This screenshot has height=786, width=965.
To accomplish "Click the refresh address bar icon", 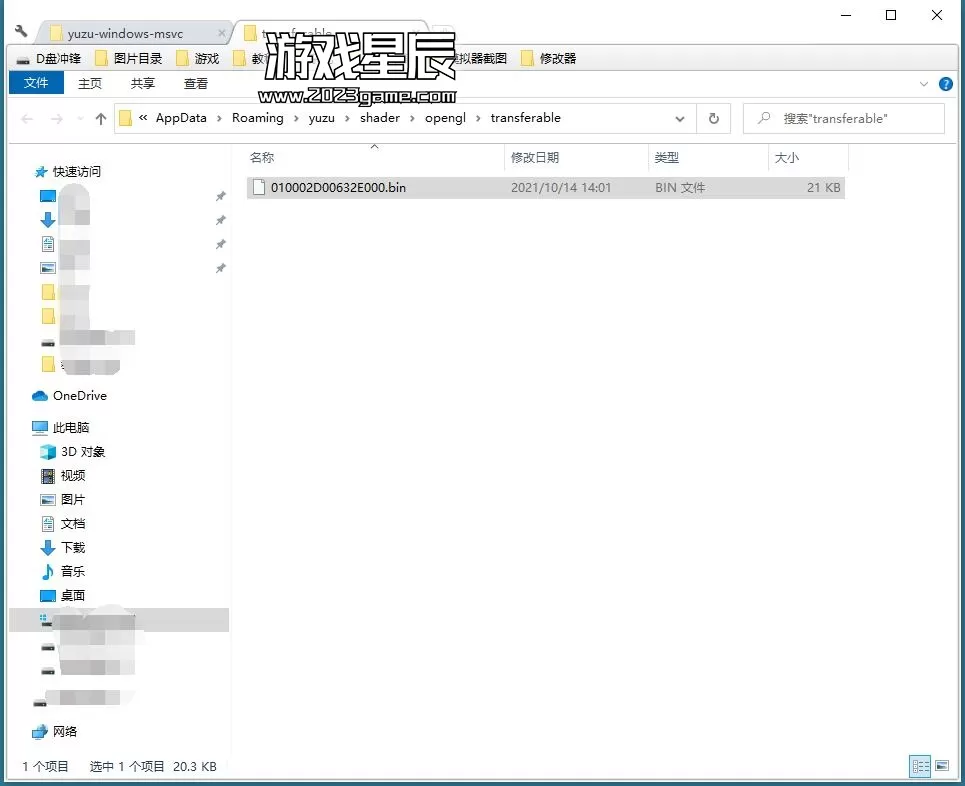I will (713, 118).
